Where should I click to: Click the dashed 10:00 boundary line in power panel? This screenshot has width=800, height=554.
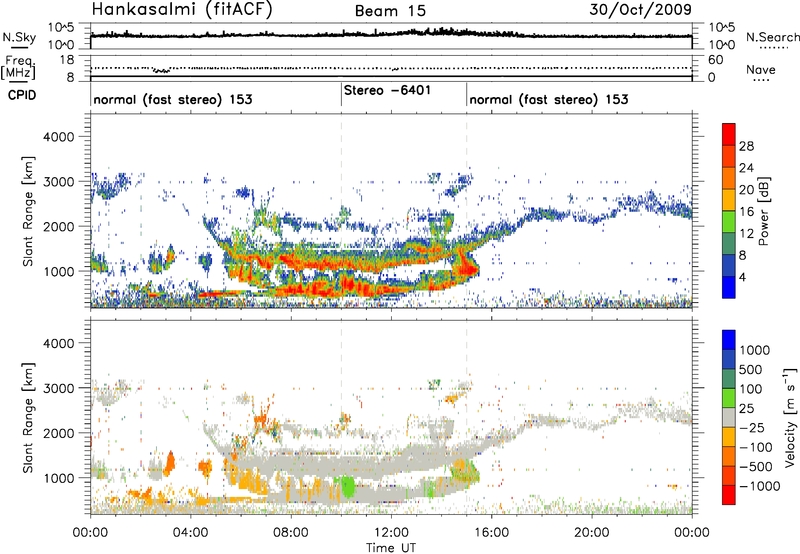coord(341,211)
